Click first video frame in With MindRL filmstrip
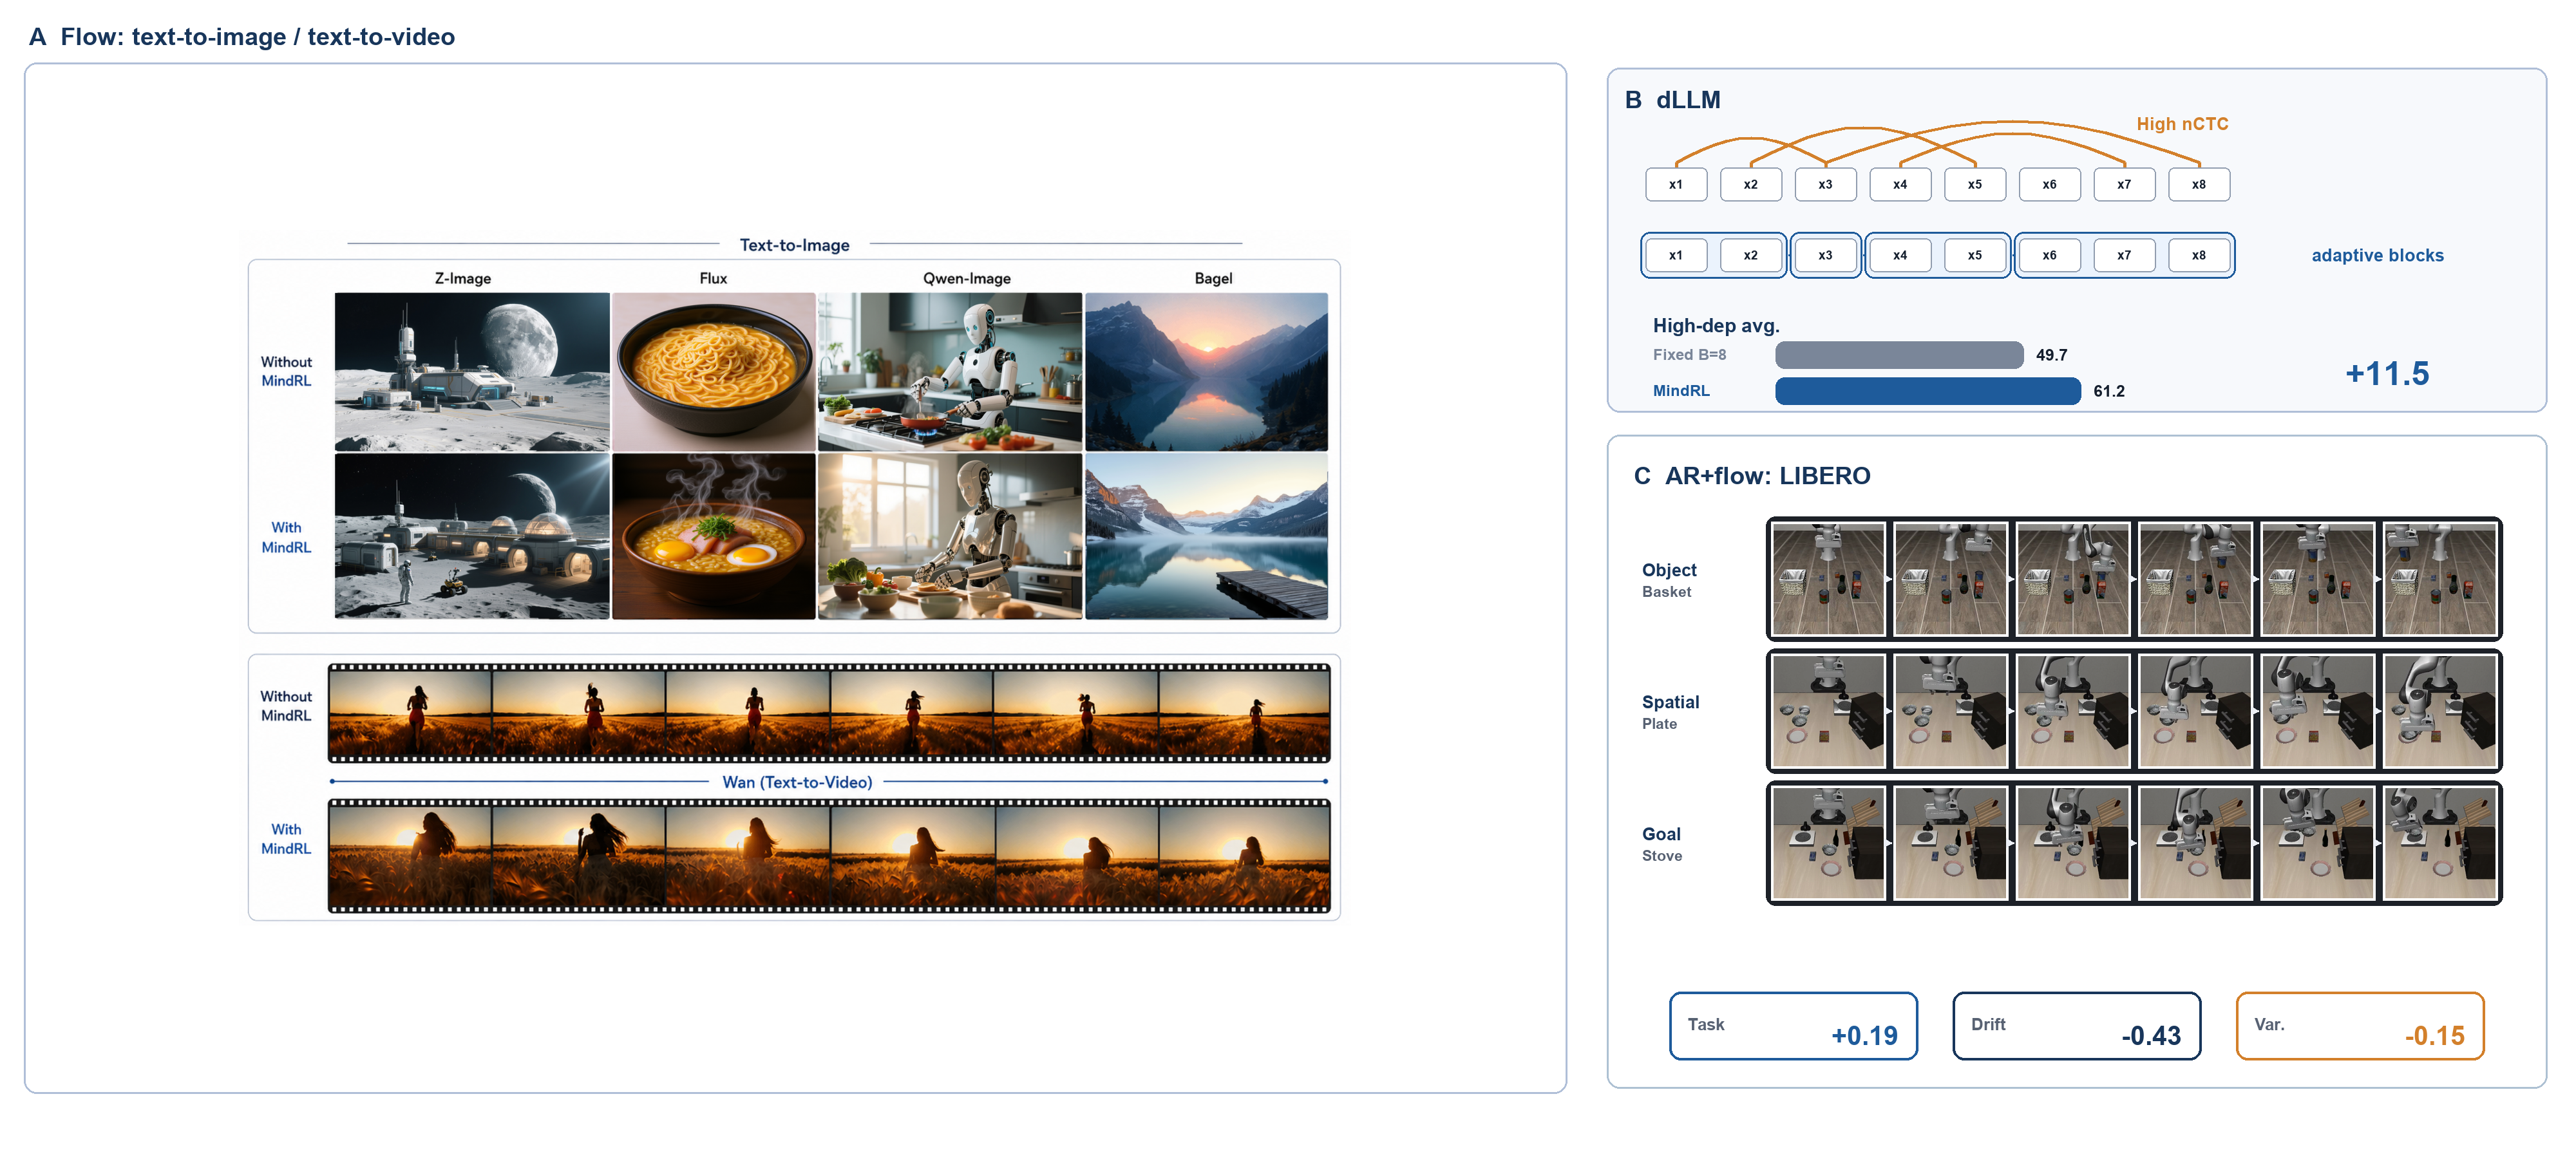The width and height of the screenshot is (2576, 1159). [410, 856]
